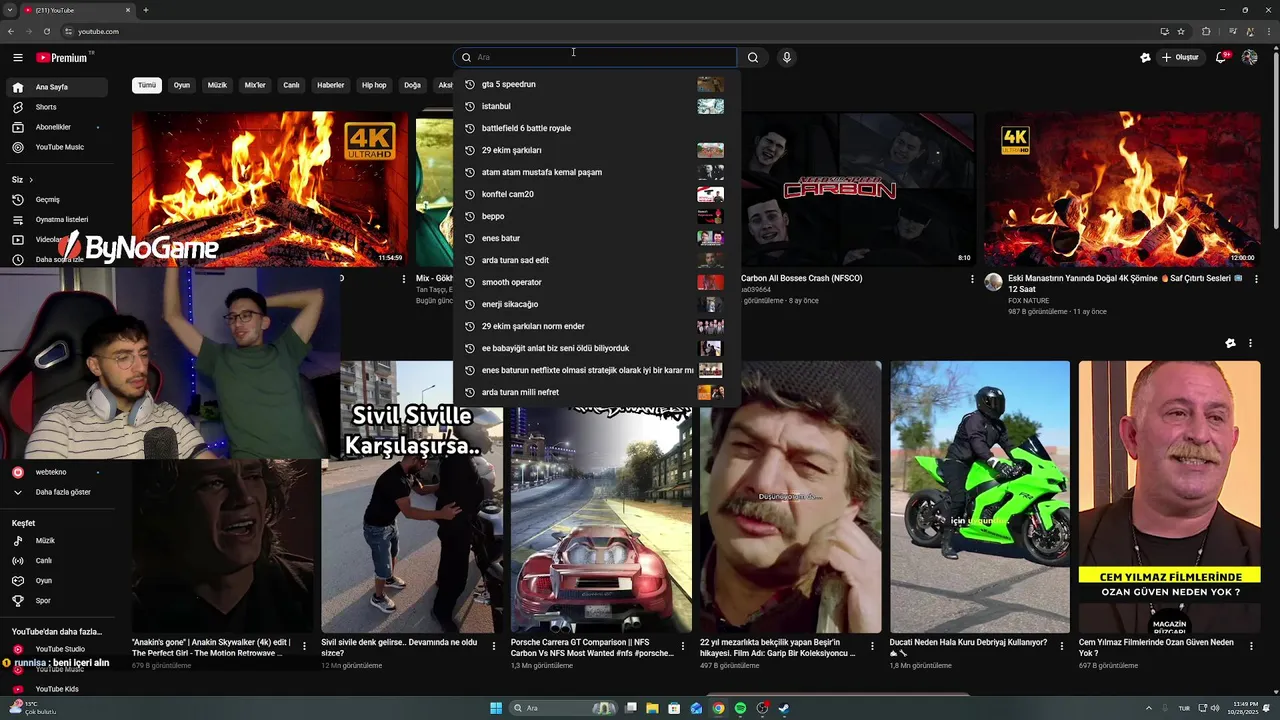Select suggestion 'istanbul'
This screenshot has height=720, width=1280.
coord(597,106)
